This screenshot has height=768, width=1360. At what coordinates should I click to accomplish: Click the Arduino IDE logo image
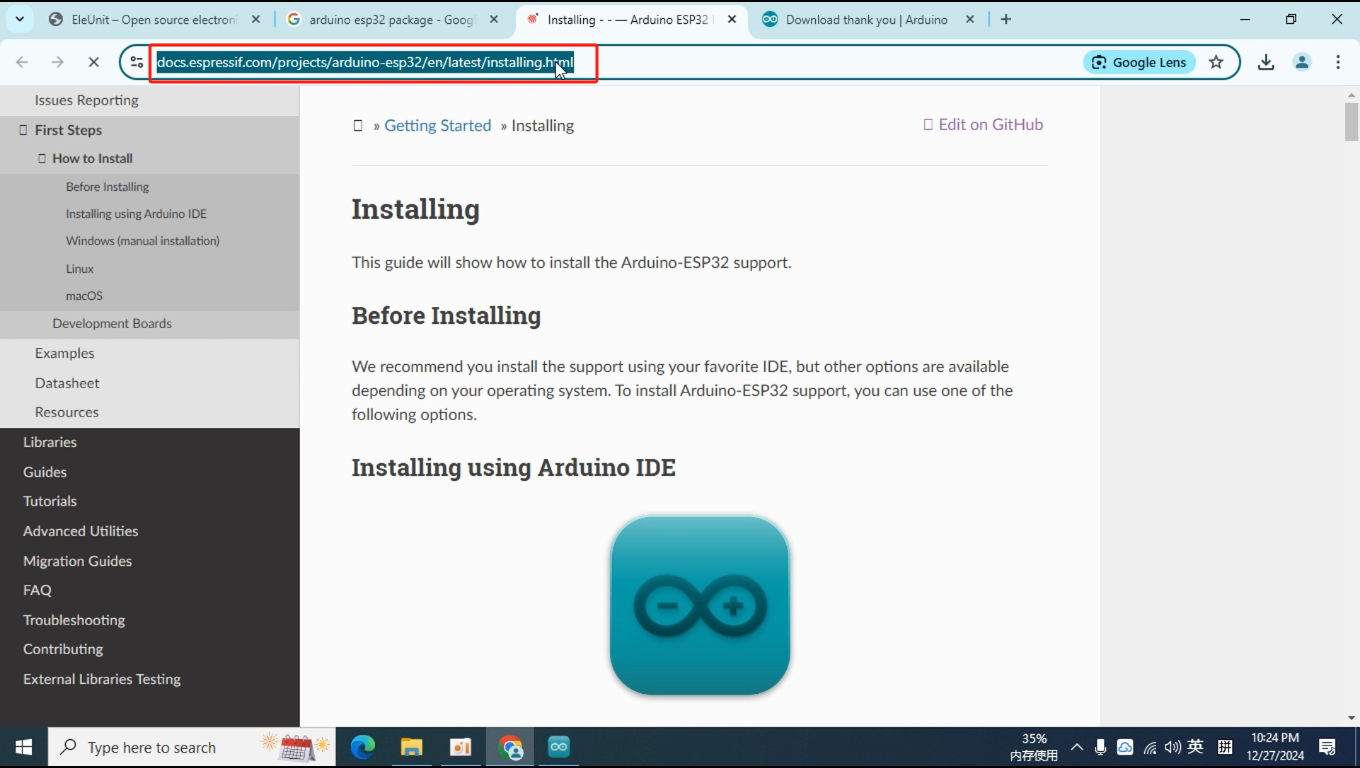(700, 605)
